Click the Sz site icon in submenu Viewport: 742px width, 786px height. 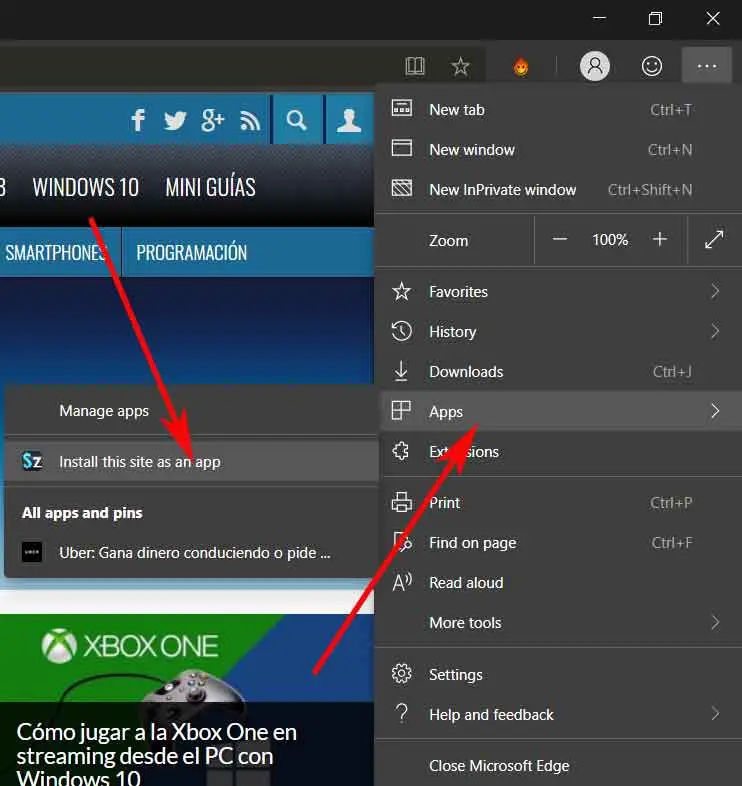point(32,461)
